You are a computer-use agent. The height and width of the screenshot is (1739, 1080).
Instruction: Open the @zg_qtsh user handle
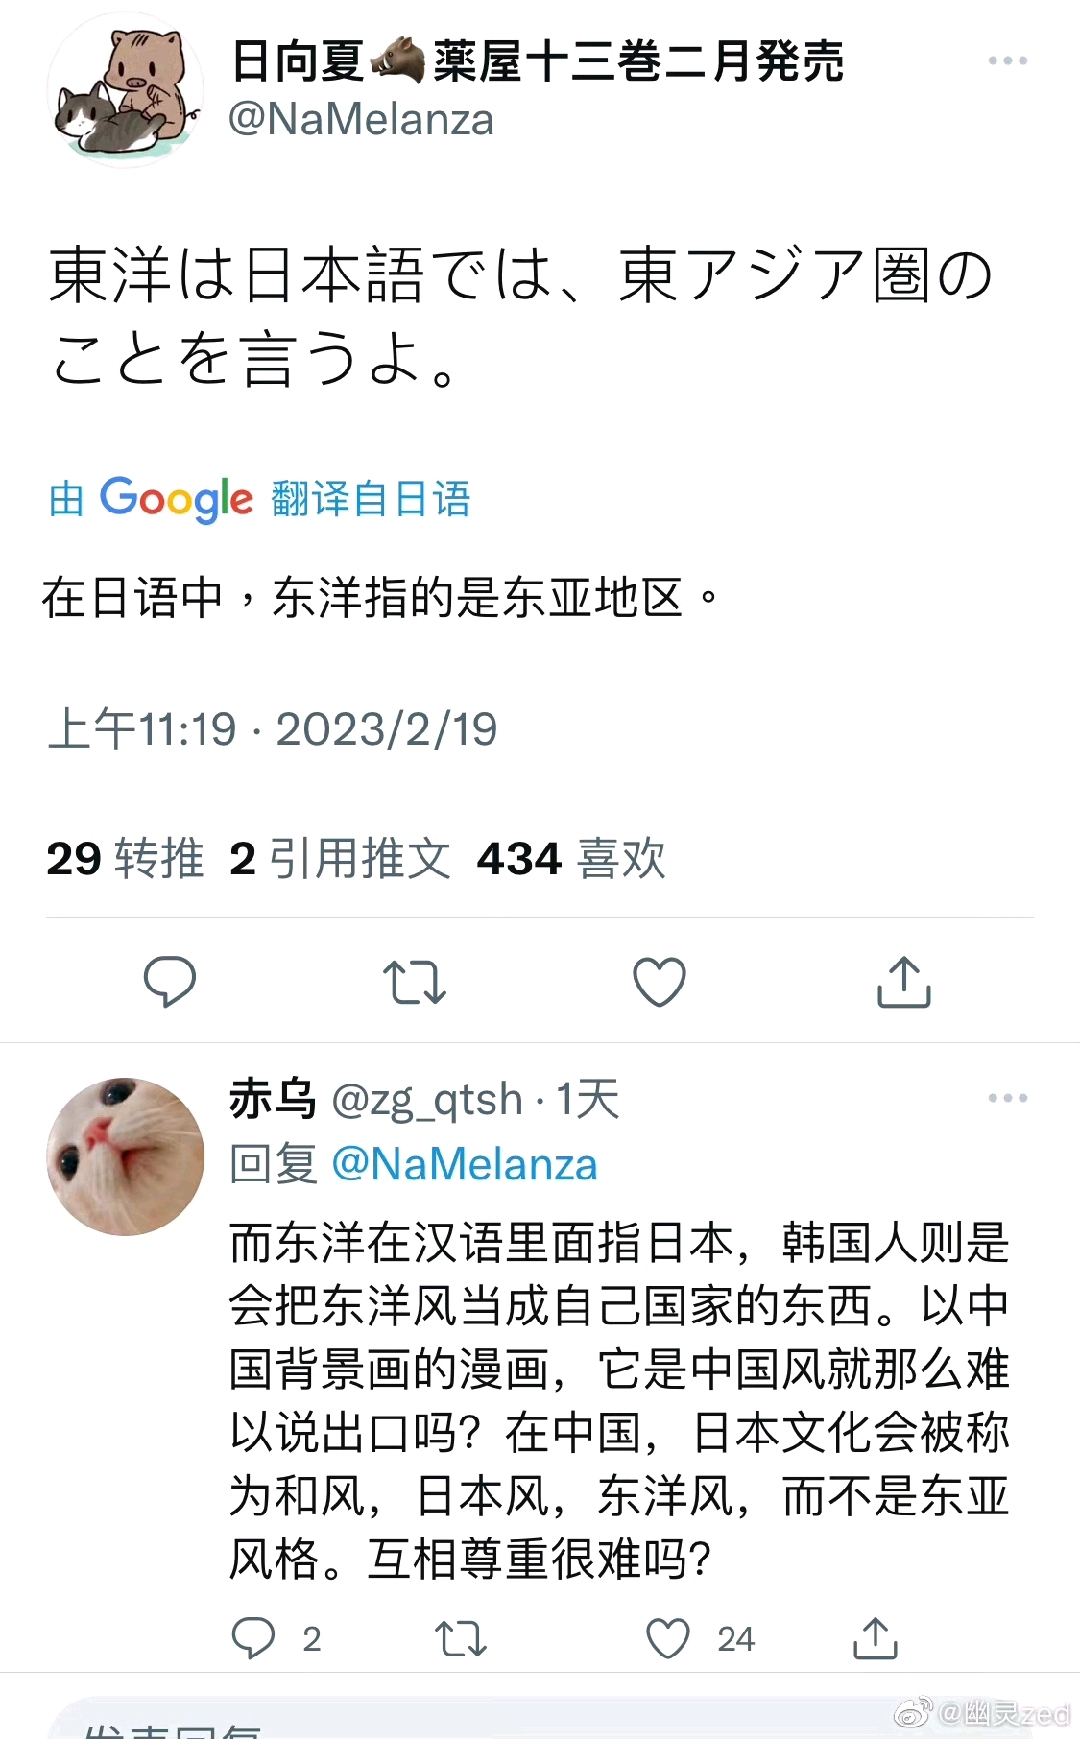tap(427, 1100)
